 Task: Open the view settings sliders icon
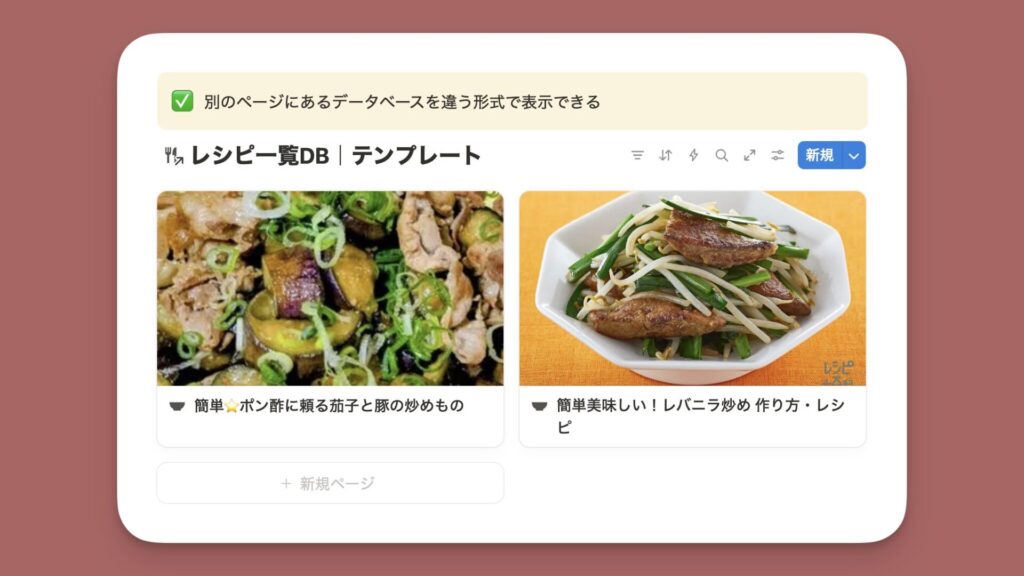click(777, 155)
